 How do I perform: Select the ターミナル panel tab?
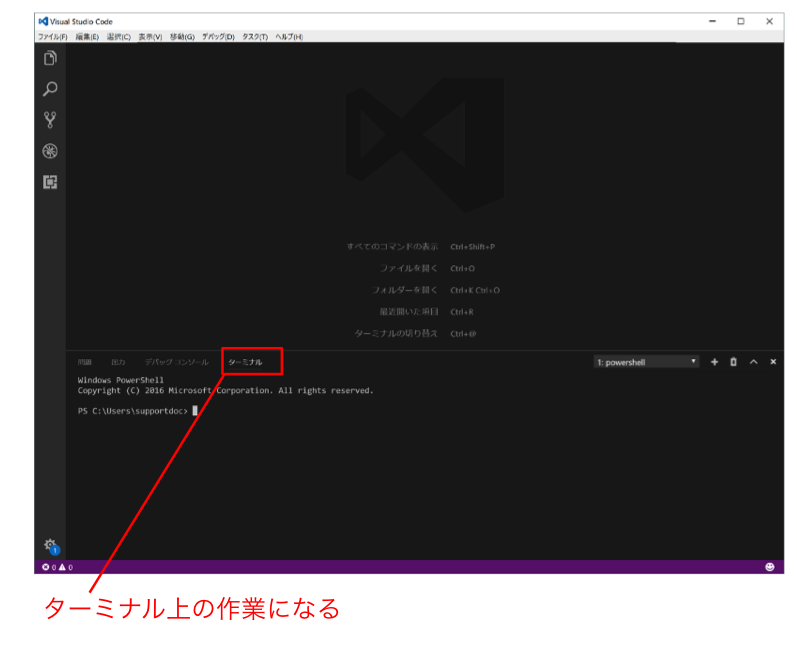tap(245, 362)
